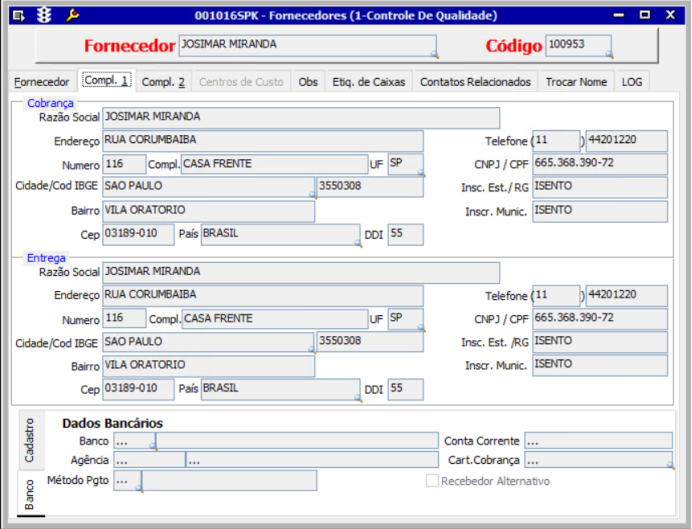The image size is (692, 529).
Task: Click the list menu icon in title bar
Action: 19,16
